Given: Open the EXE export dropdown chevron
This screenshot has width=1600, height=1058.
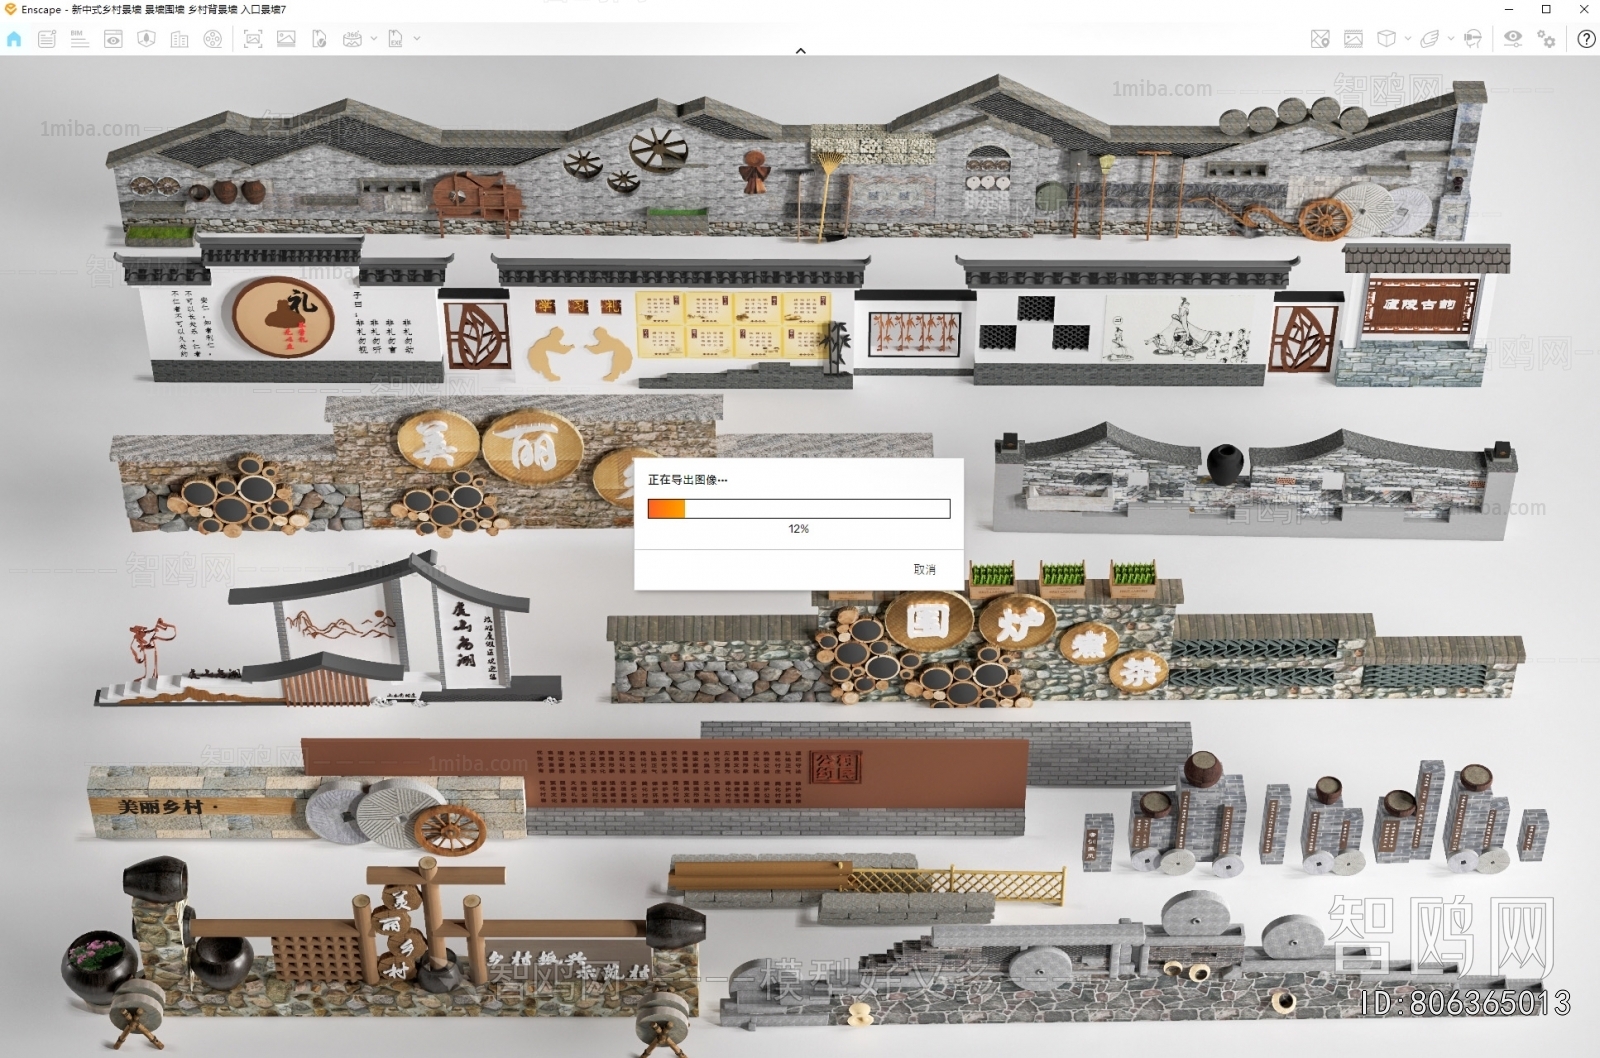Looking at the screenshot, I should [x=417, y=40].
